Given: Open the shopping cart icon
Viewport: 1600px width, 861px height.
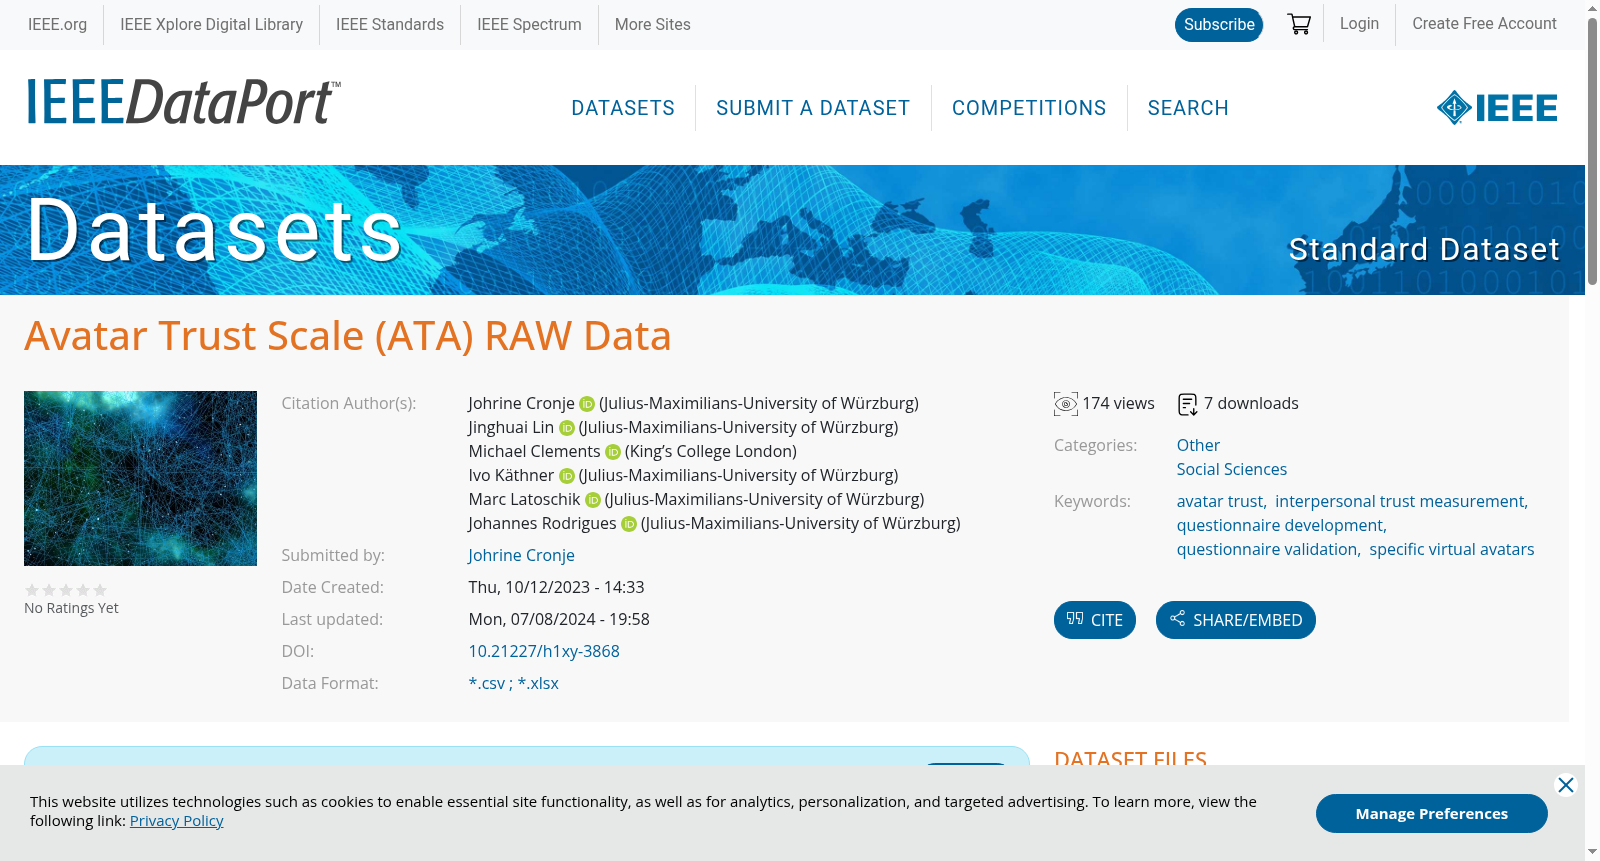Looking at the screenshot, I should click(1299, 24).
